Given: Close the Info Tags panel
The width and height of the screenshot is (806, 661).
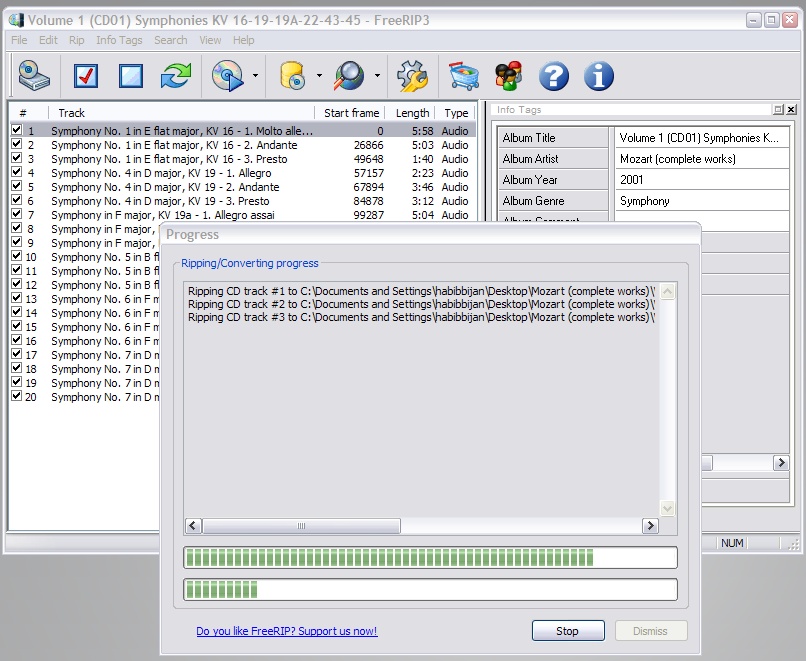Looking at the screenshot, I should pos(791,109).
